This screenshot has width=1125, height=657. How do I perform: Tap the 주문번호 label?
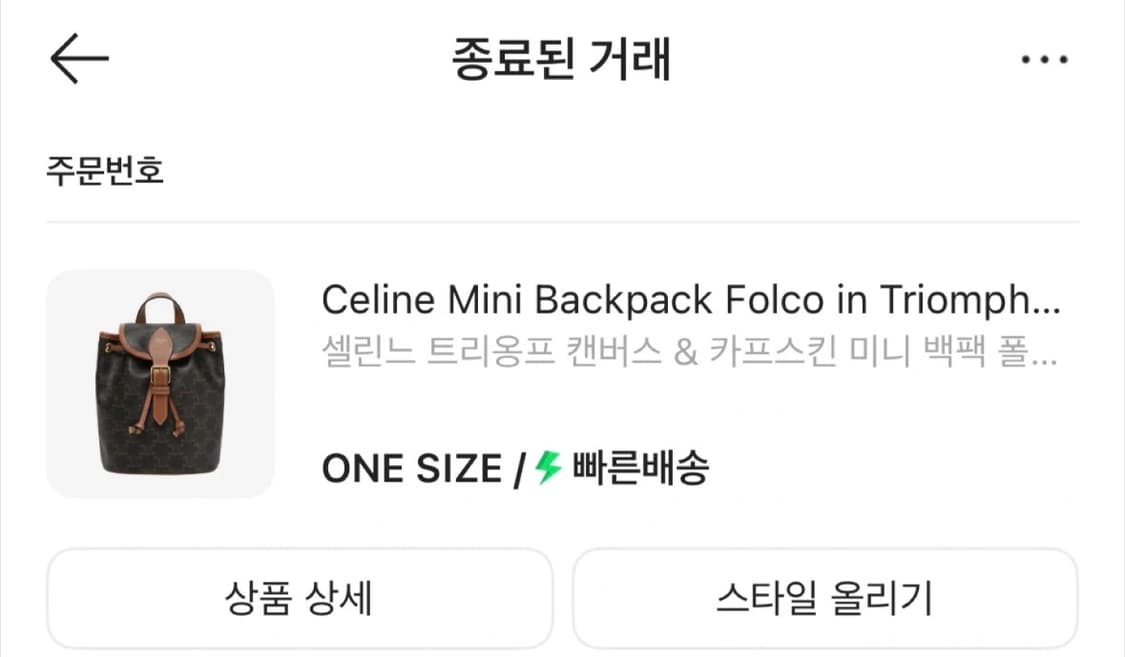coord(105,171)
